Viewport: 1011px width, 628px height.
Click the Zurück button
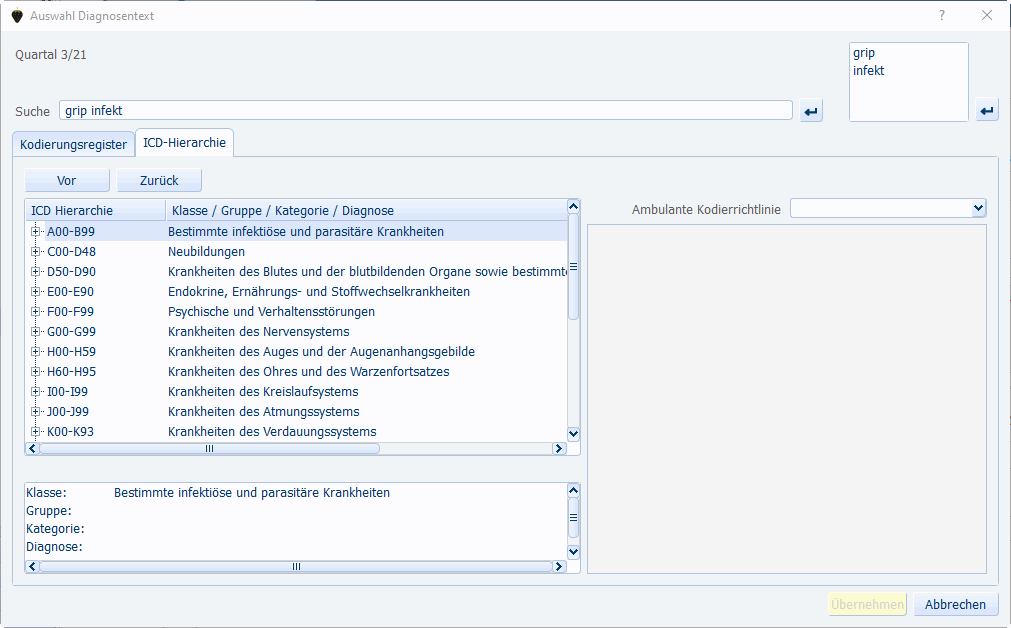tap(159, 181)
